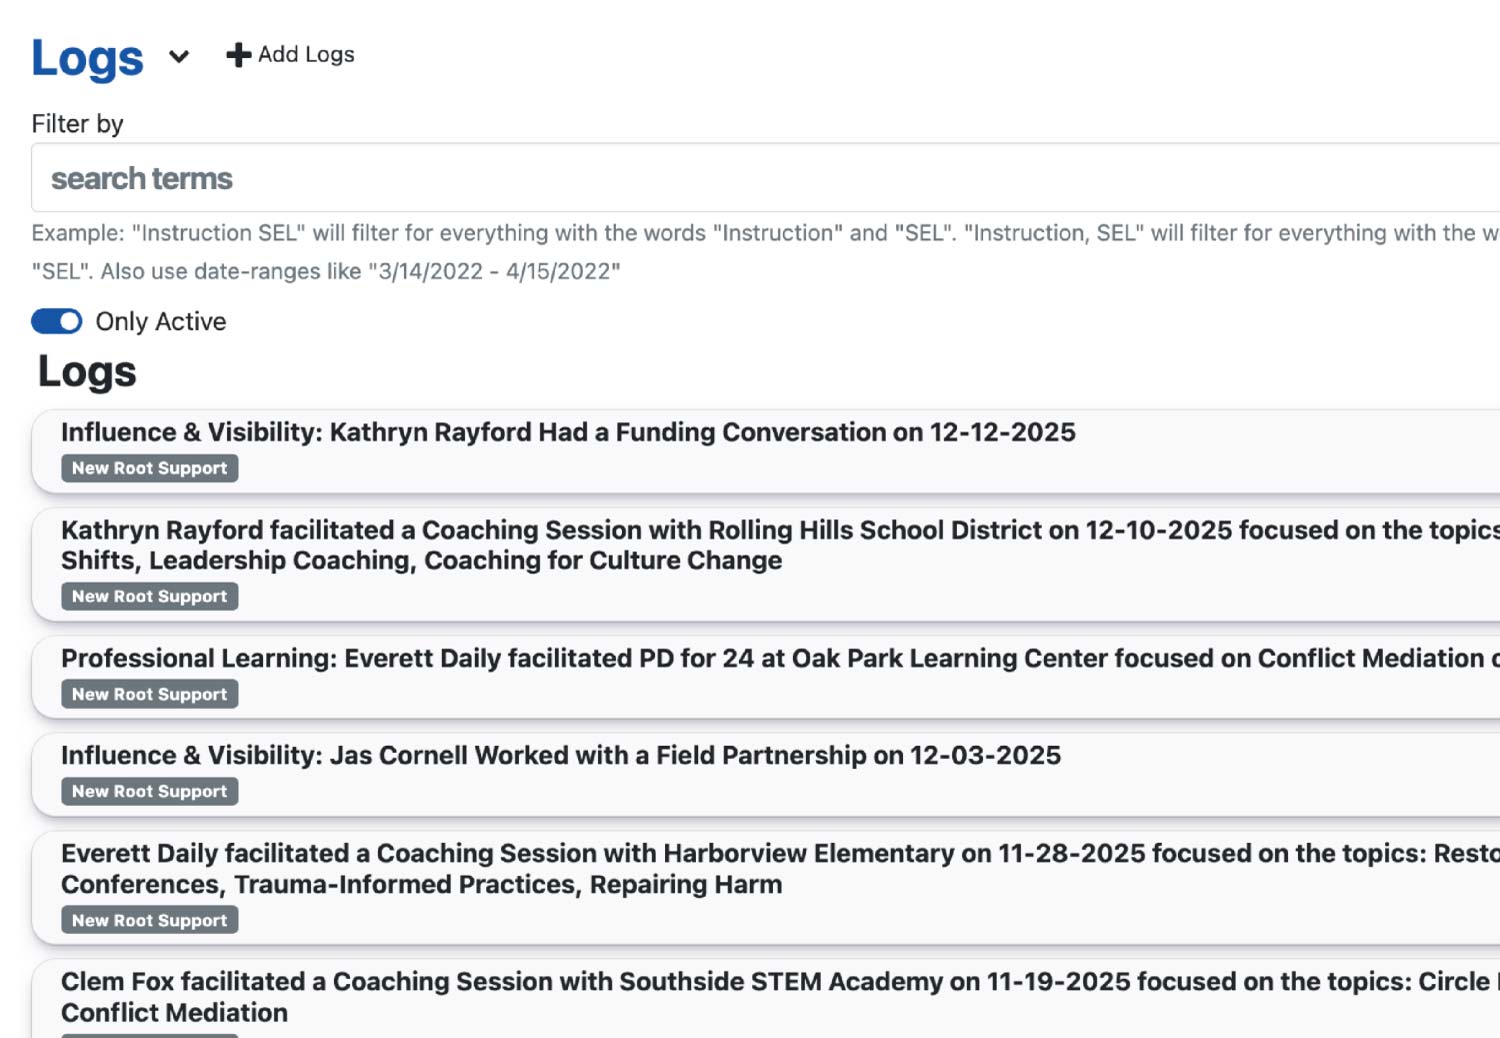
Task: Open the Harborview Elementary coaching session log
Action: coord(700,868)
